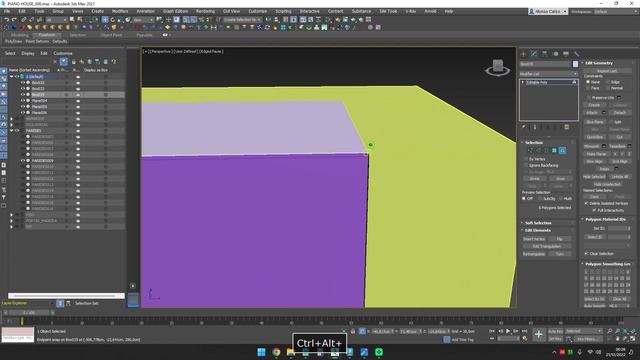Activate the Select and Move tool
Viewport: 640px width, 360px height.
coord(105,19)
